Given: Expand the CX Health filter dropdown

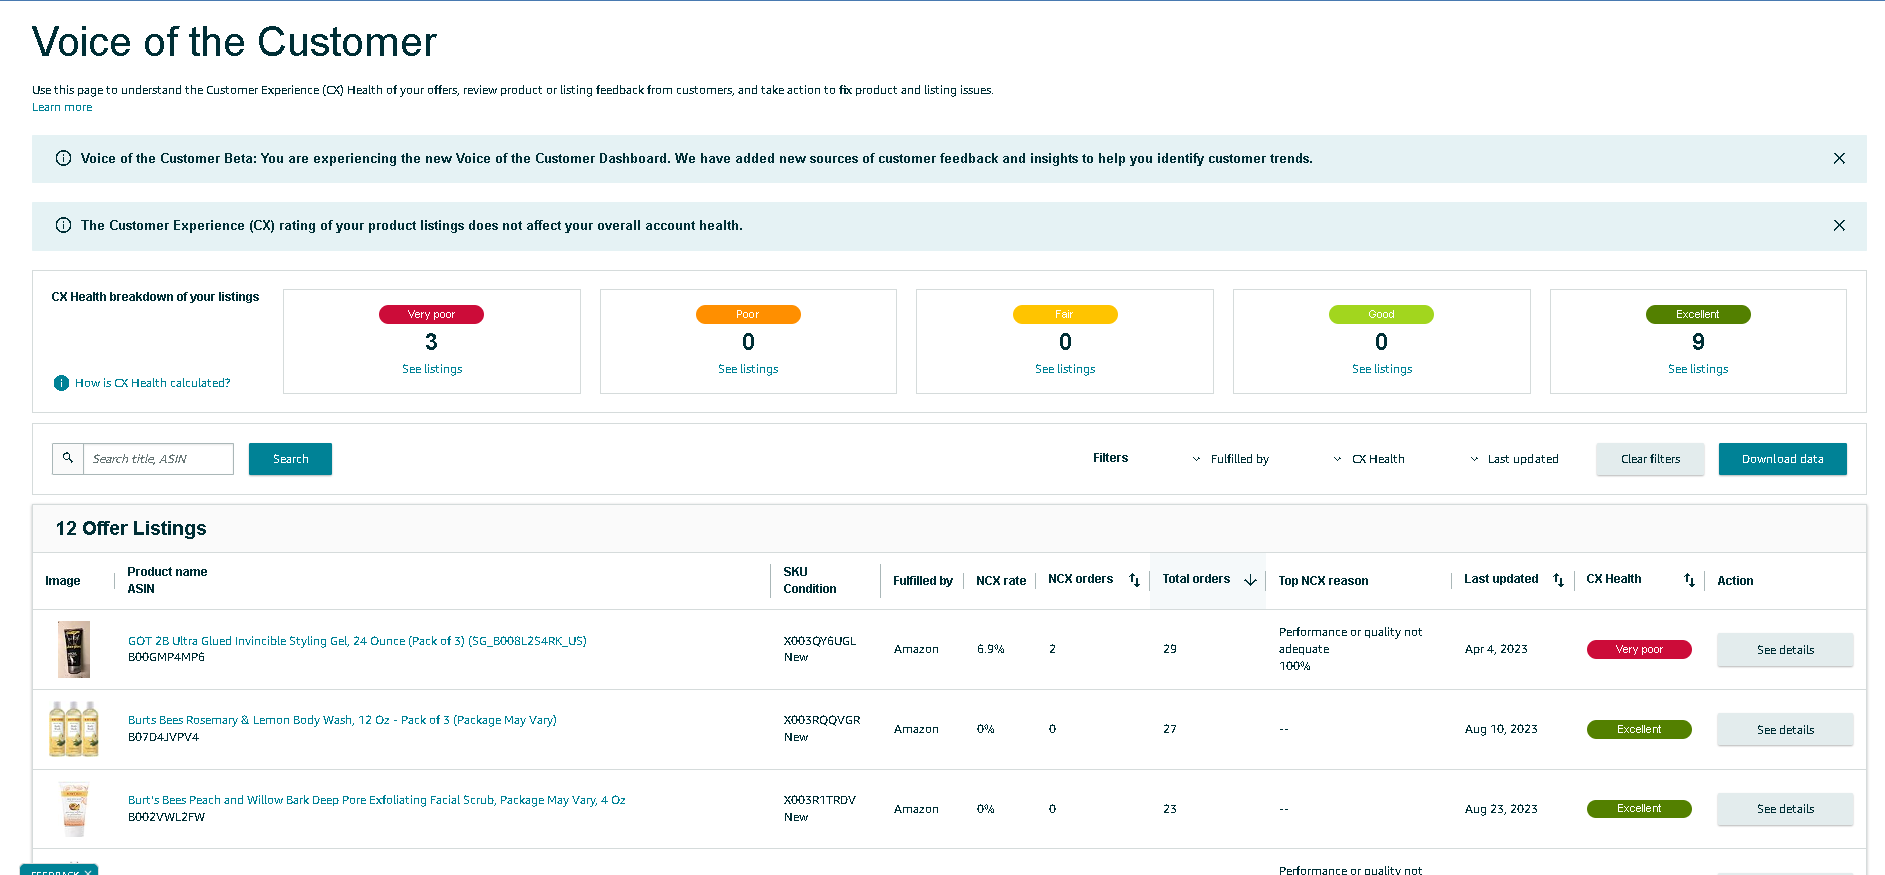Looking at the screenshot, I should 1368,459.
